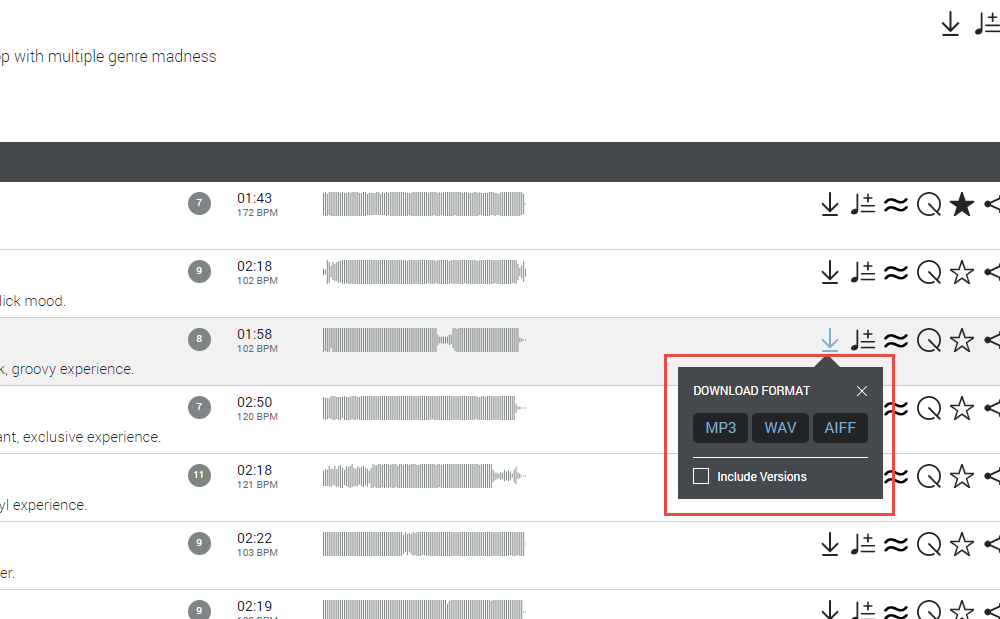The image size is (1000, 619).
Task: Close the Download Format popup
Action: (862, 391)
